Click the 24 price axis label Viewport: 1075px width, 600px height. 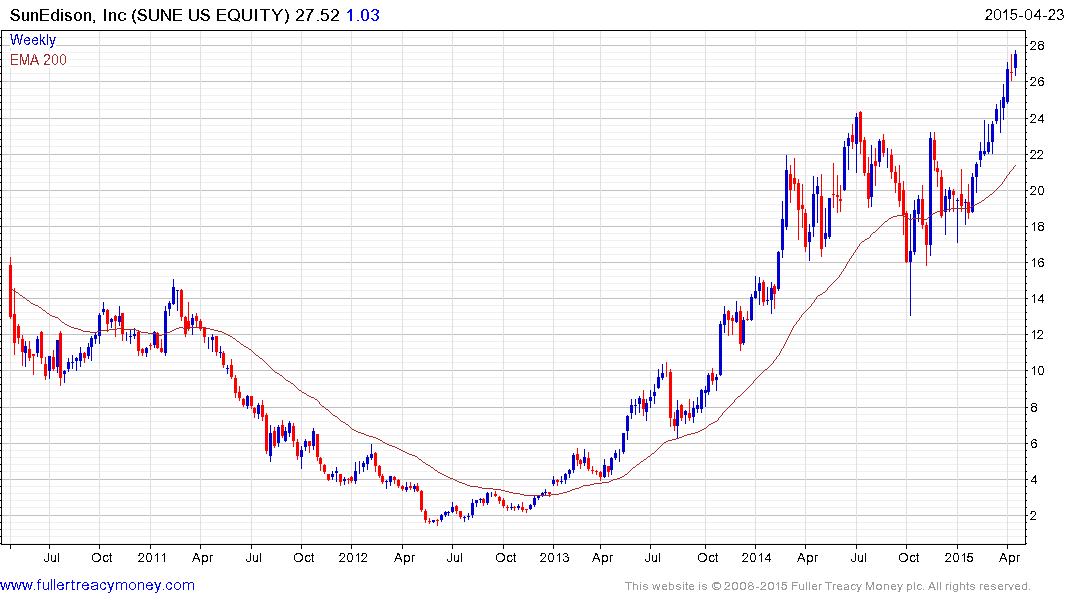[x=1037, y=119]
